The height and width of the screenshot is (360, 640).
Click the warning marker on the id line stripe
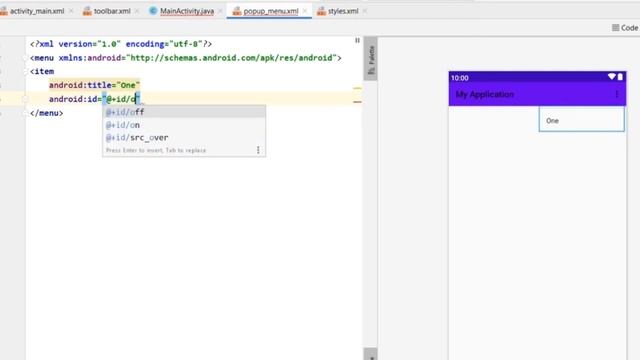click(x=357, y=102)
